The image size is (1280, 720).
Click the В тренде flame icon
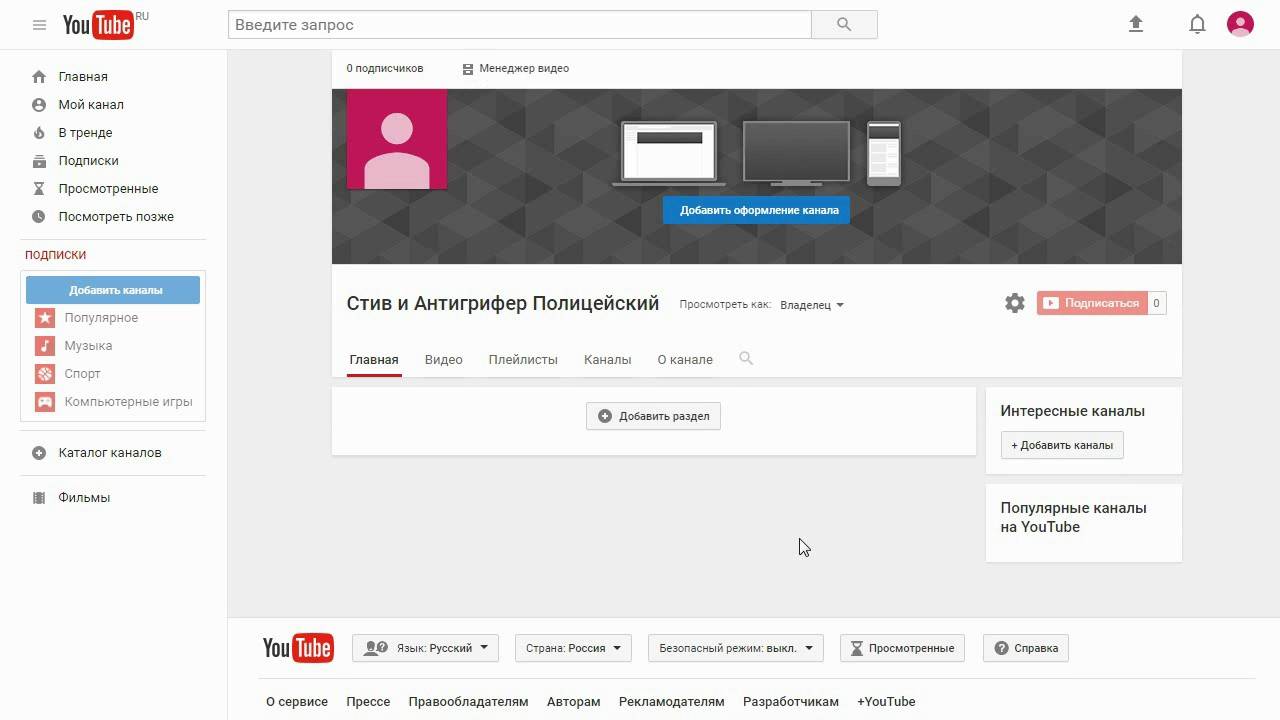pos(39,133)
